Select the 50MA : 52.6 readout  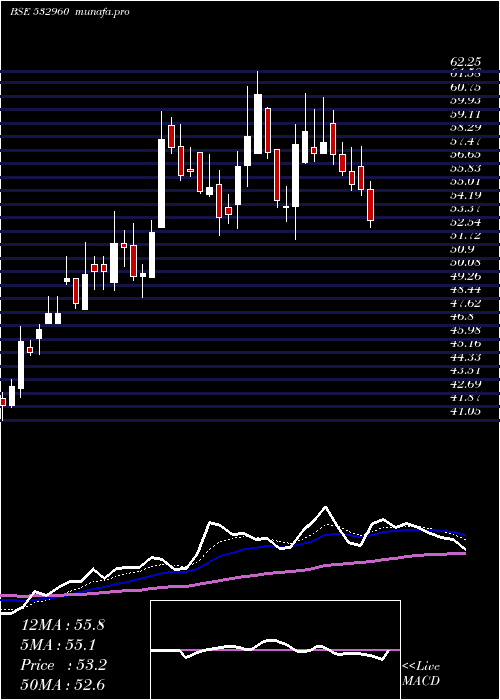63,685
